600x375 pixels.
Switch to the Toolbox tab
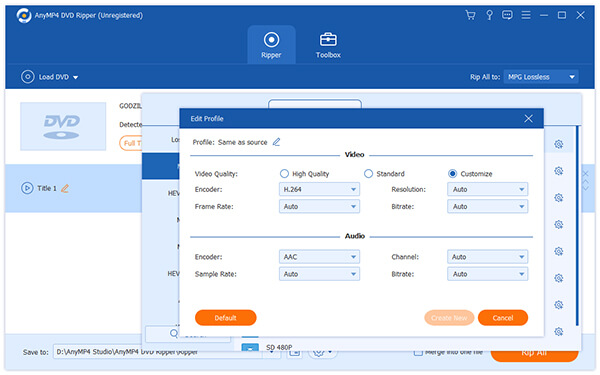pyautogui.click(x=328, y=45)
